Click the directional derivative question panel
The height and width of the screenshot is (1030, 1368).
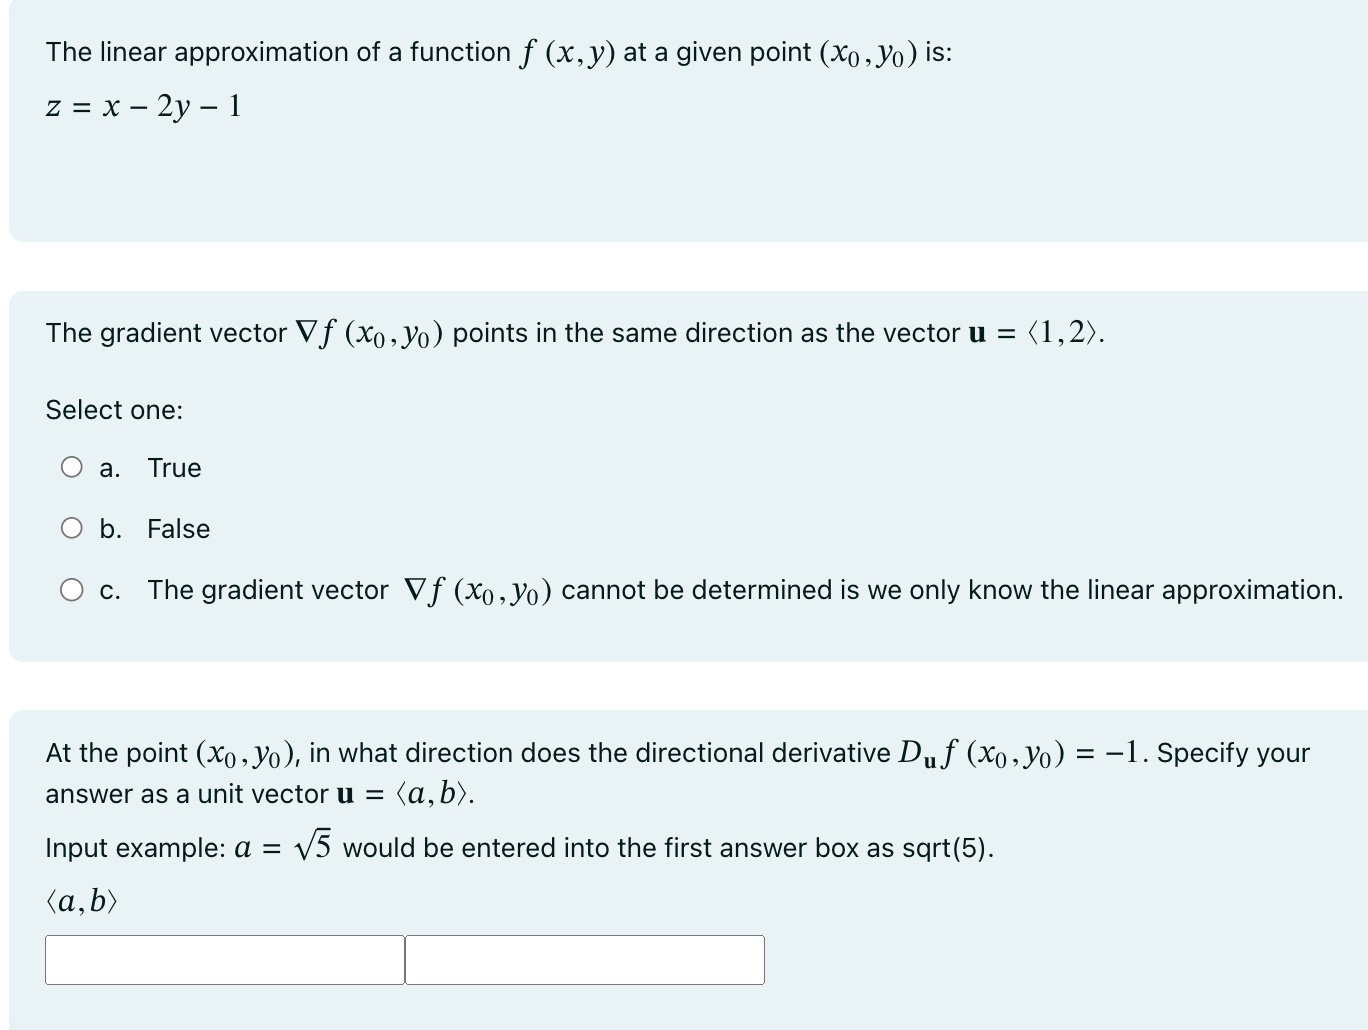tap(684, 860)
